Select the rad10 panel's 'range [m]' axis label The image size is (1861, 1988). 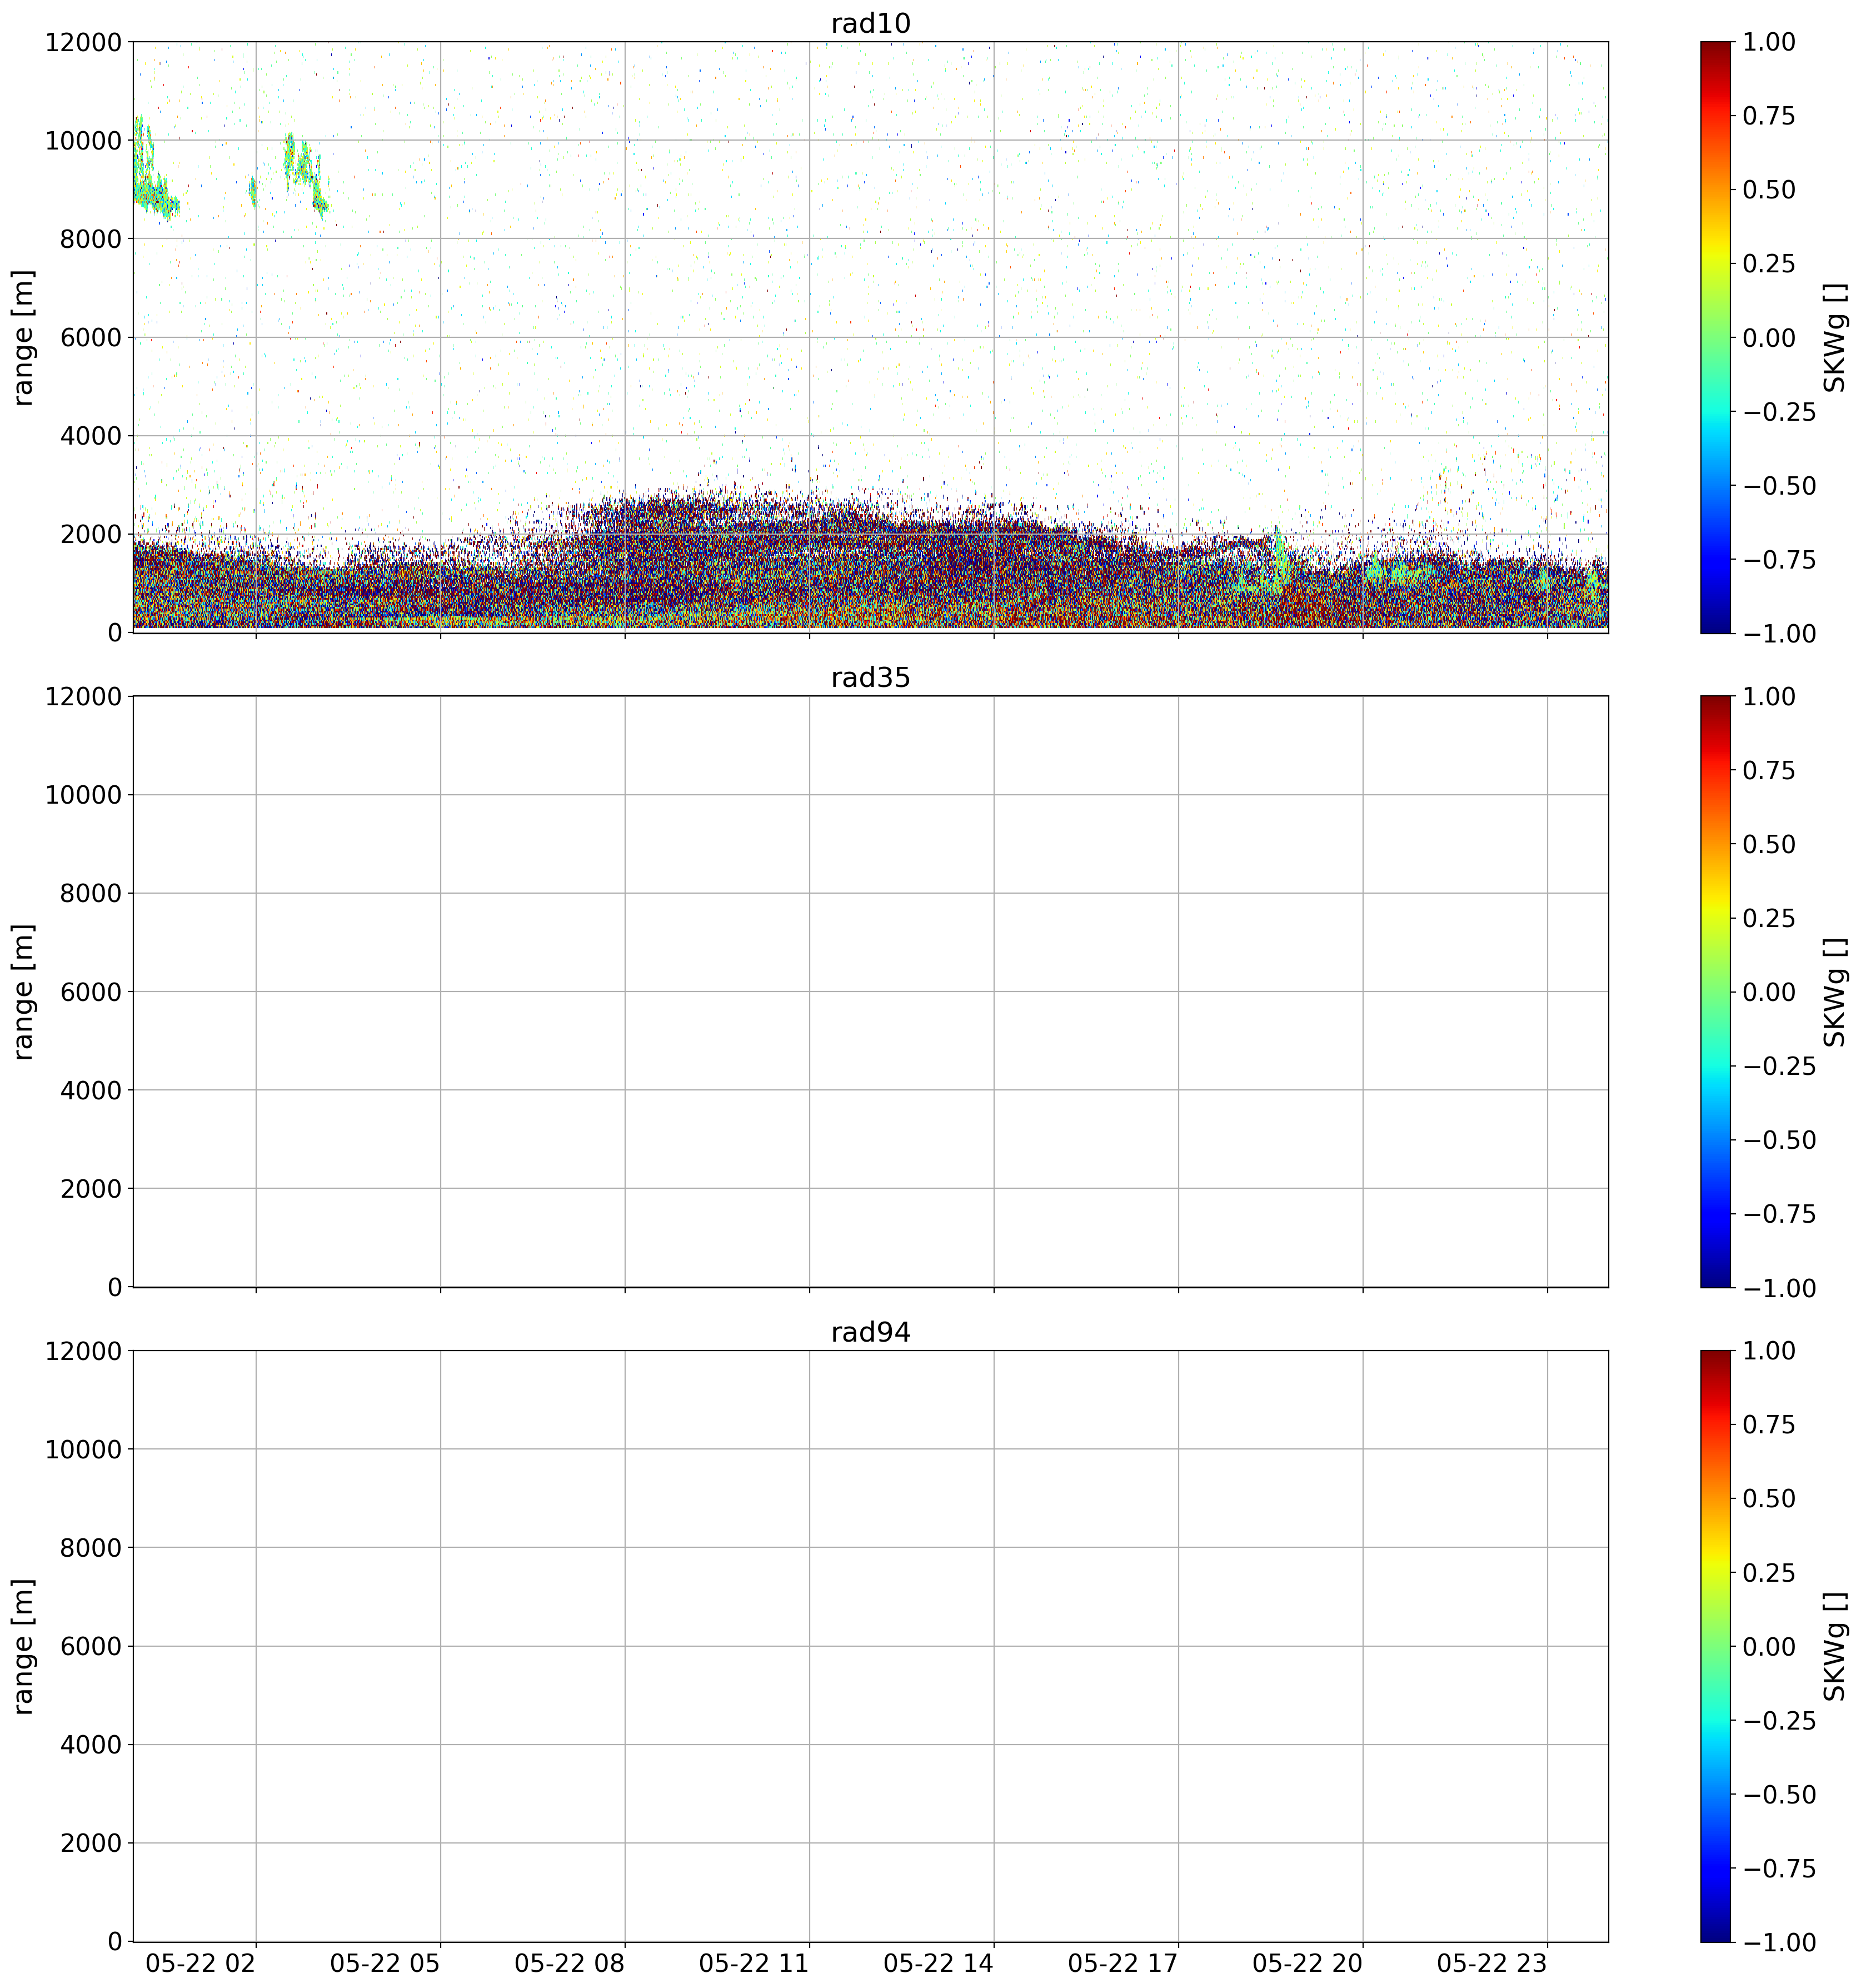[x=23, y=337]
